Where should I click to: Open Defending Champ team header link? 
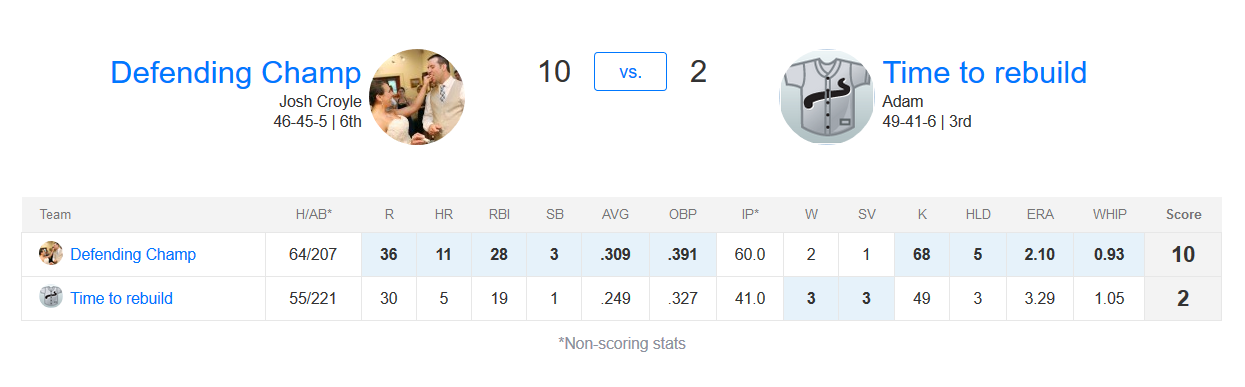tap(235, 72)
